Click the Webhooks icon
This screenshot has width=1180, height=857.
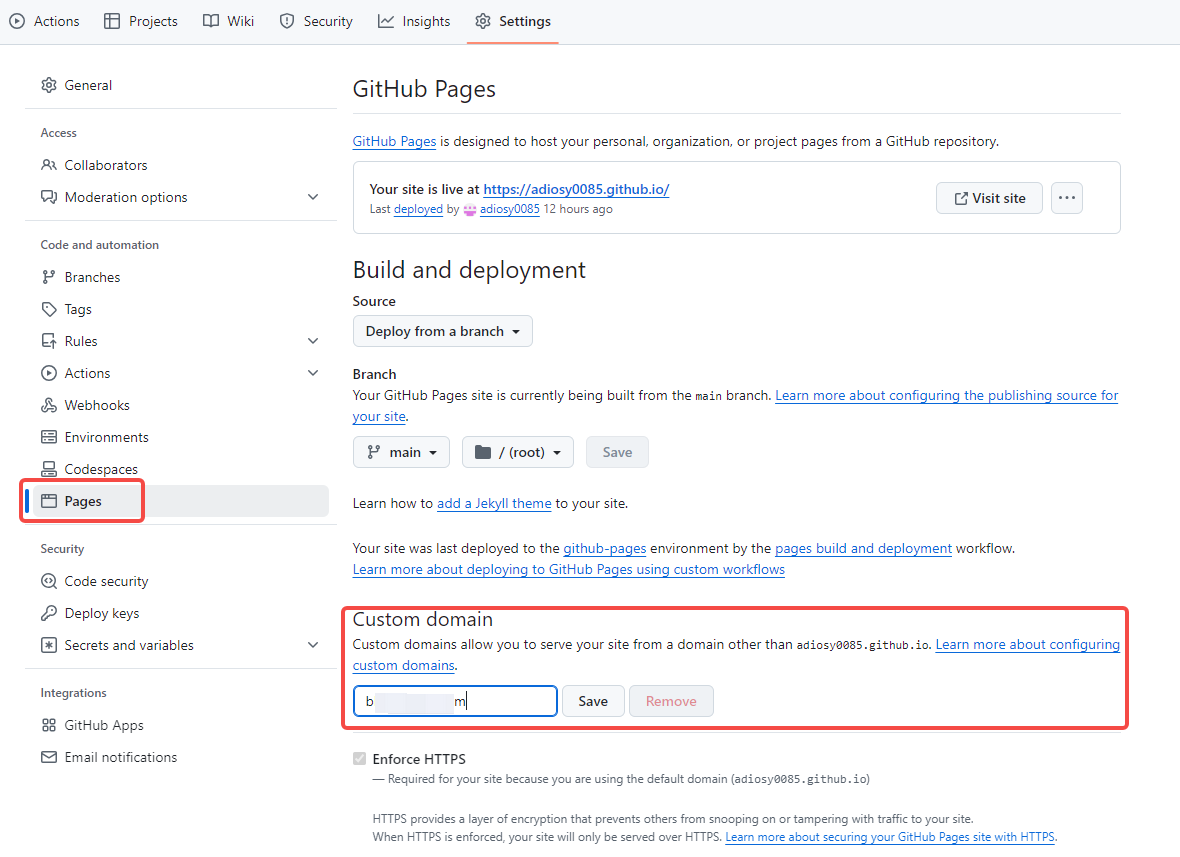49,405
